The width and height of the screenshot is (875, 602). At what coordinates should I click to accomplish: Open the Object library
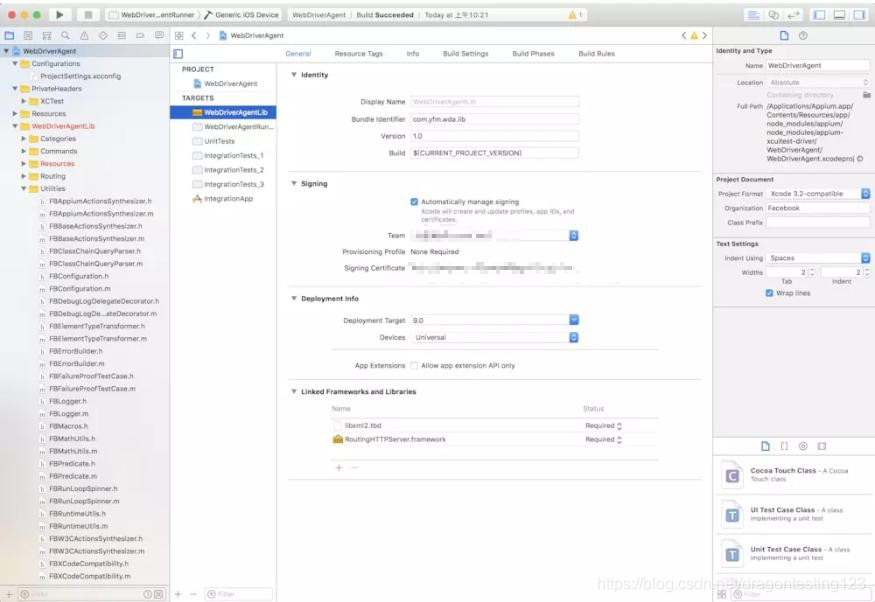point(803,446)
